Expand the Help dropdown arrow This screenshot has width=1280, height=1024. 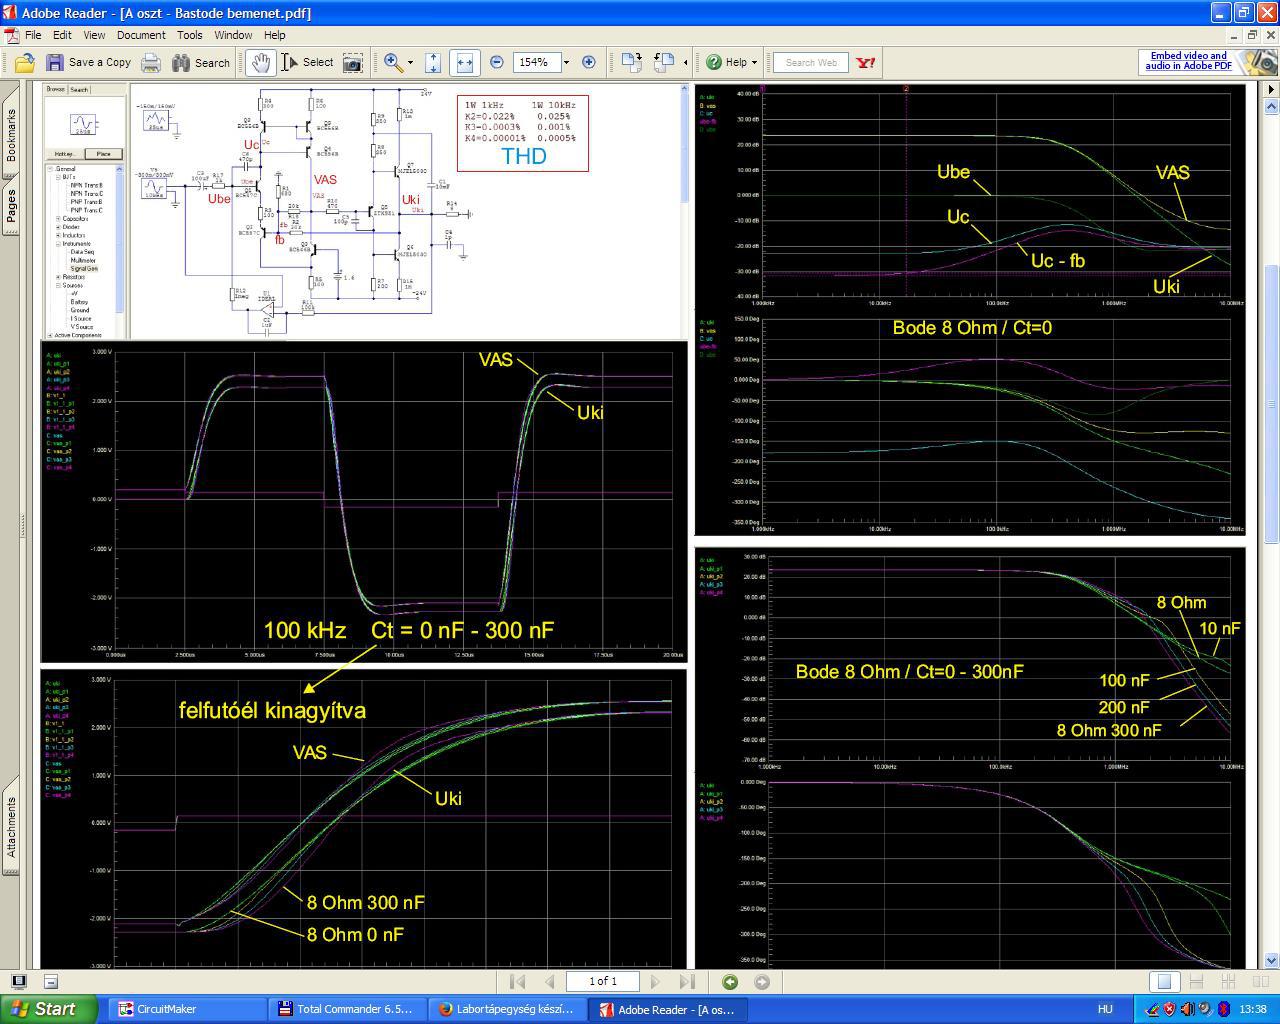(754, 62)
